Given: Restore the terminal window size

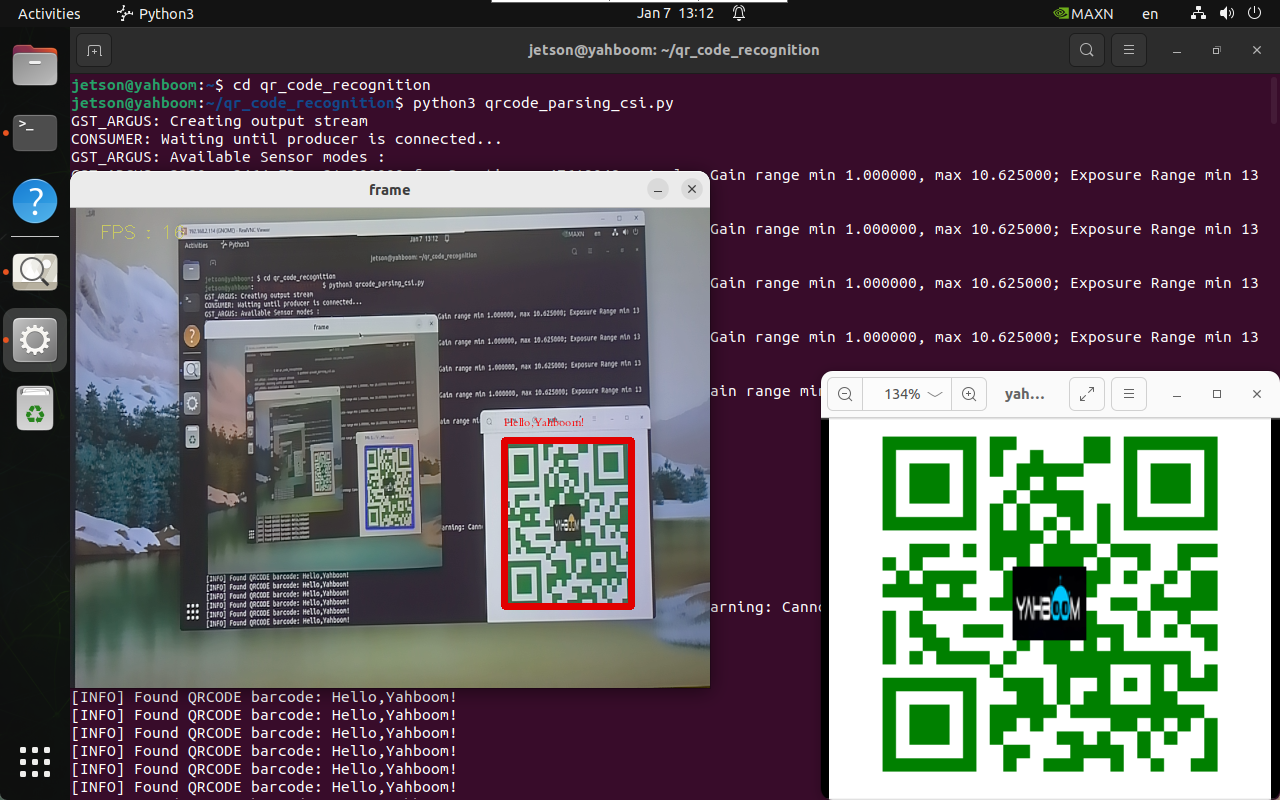Looking at the screenshot, I should click(x=1217, y=50).
